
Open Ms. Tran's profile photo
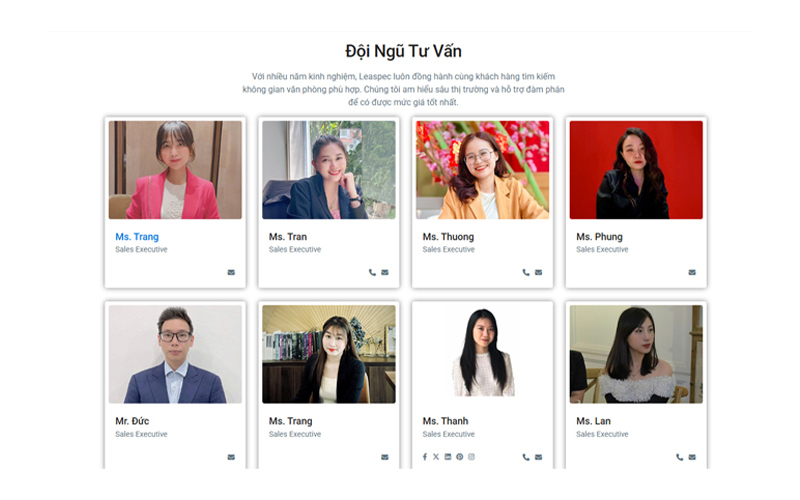point(329,170)
